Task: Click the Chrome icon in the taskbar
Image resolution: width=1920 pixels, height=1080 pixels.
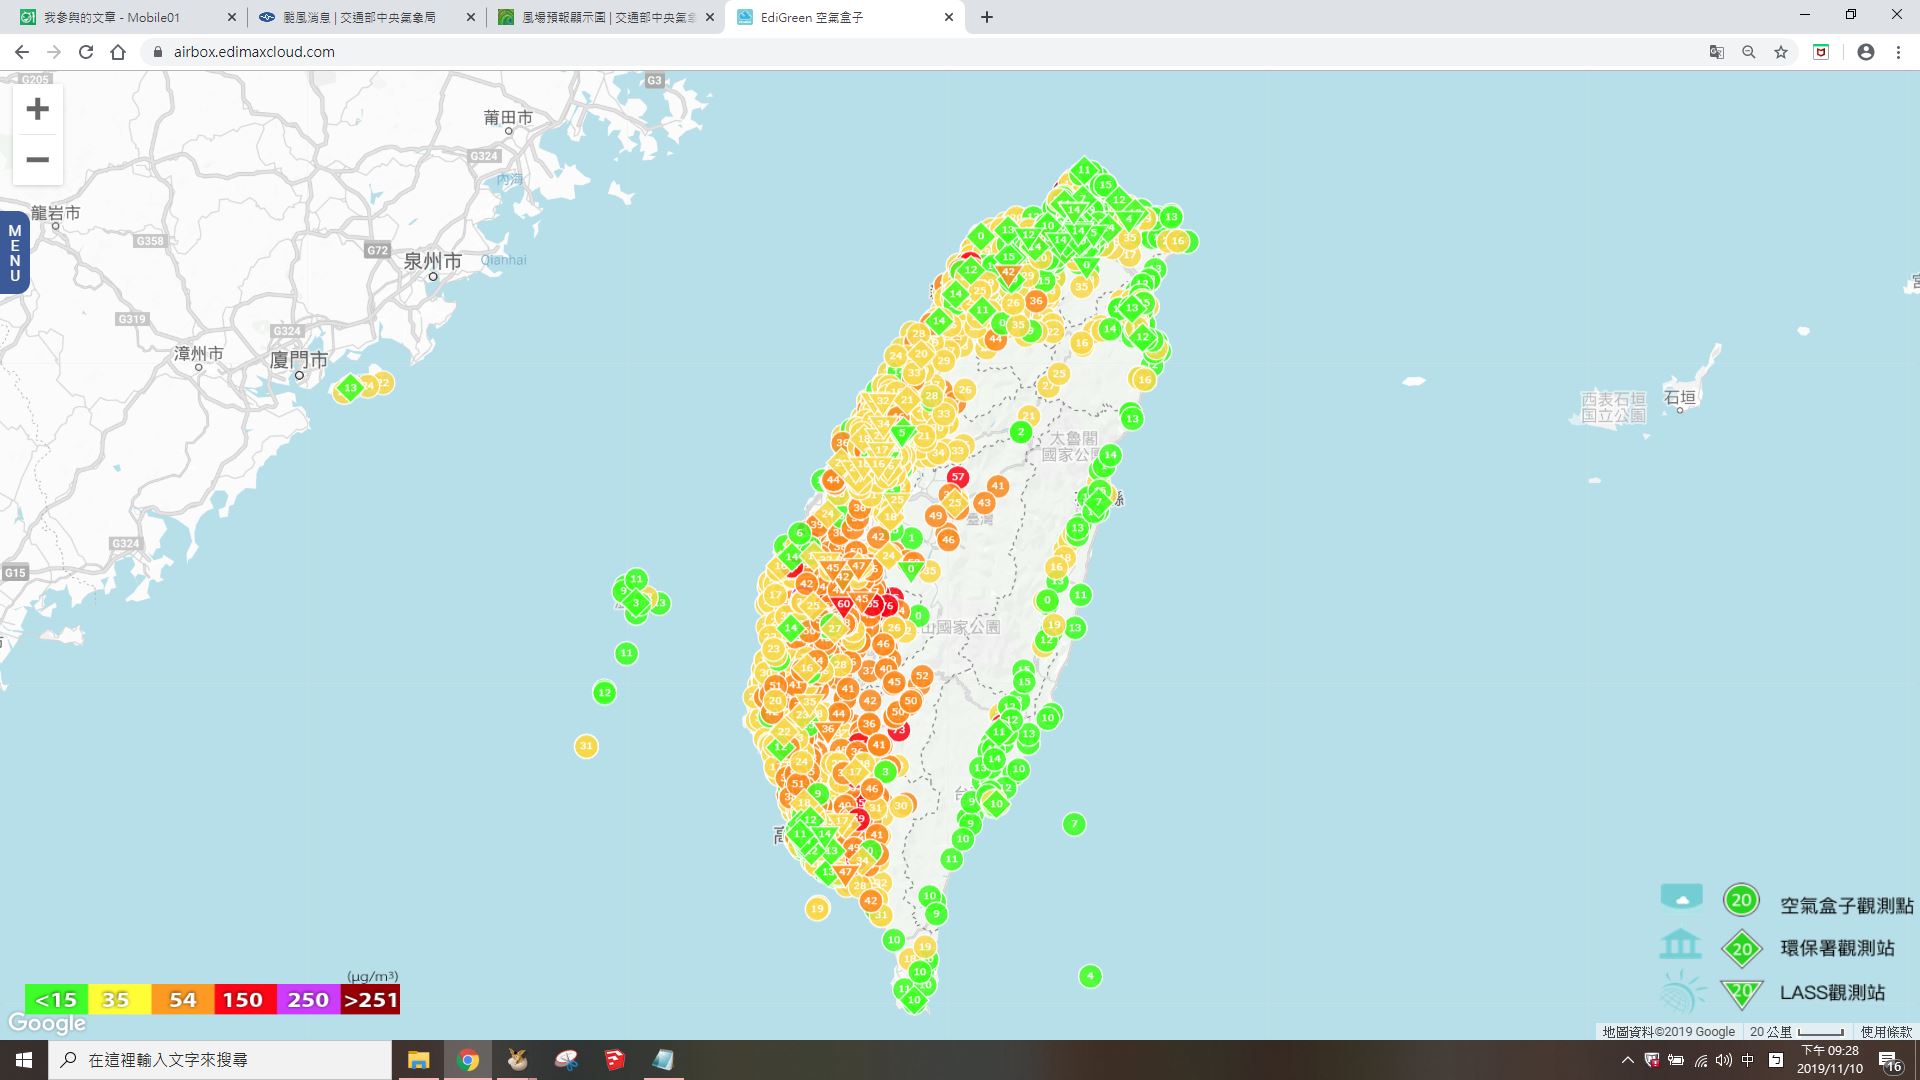Action: 467,1060
